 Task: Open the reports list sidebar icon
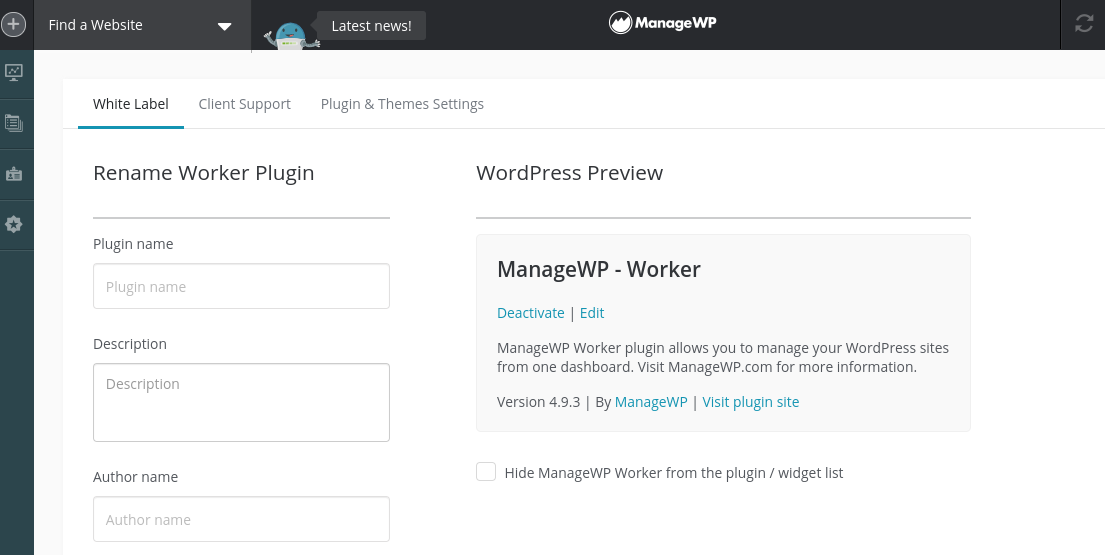pos(14,123)
